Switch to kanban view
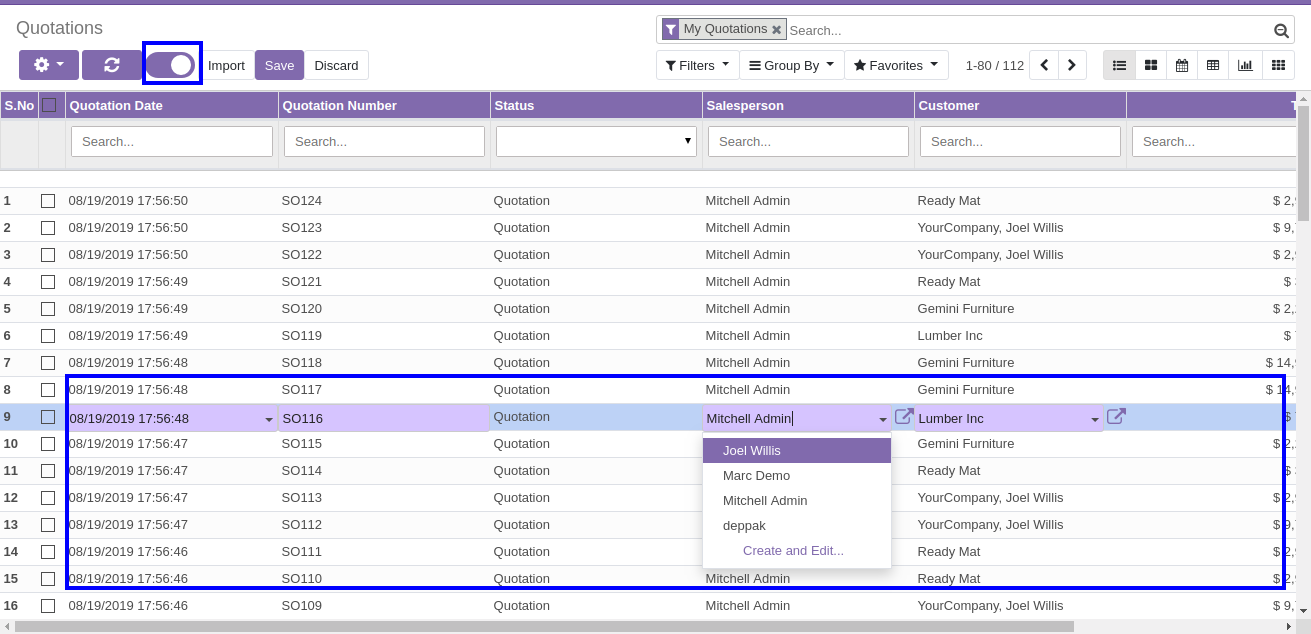 [x=1151, y=65]
